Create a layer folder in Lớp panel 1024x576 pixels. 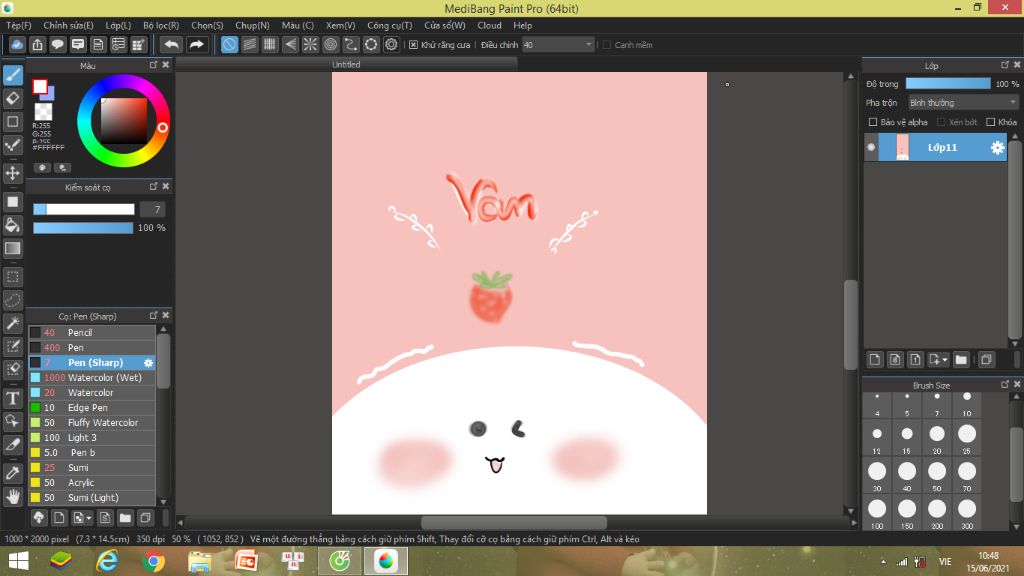coord(961,359)
